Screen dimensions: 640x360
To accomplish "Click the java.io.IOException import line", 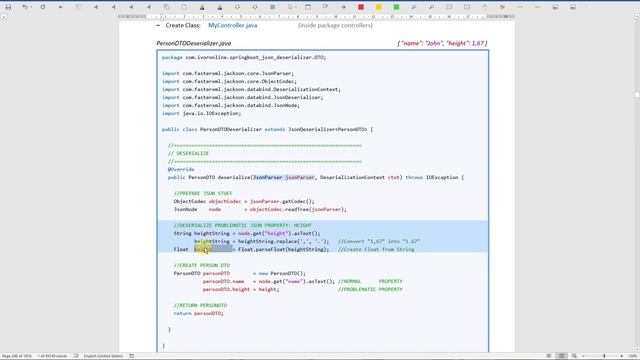I will pos(201,113).
